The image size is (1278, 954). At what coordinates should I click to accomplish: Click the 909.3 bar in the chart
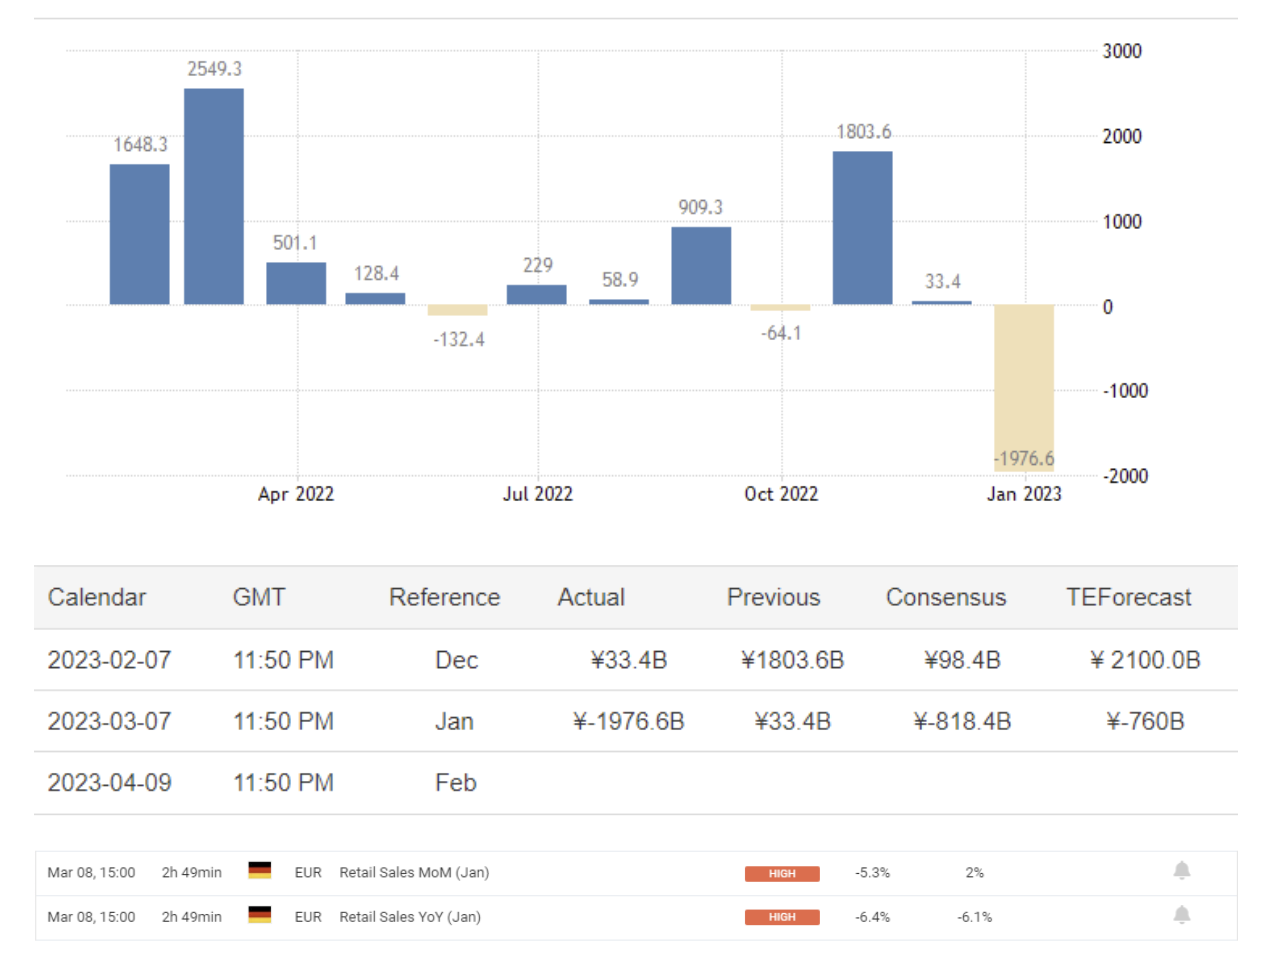pos(701,266)
